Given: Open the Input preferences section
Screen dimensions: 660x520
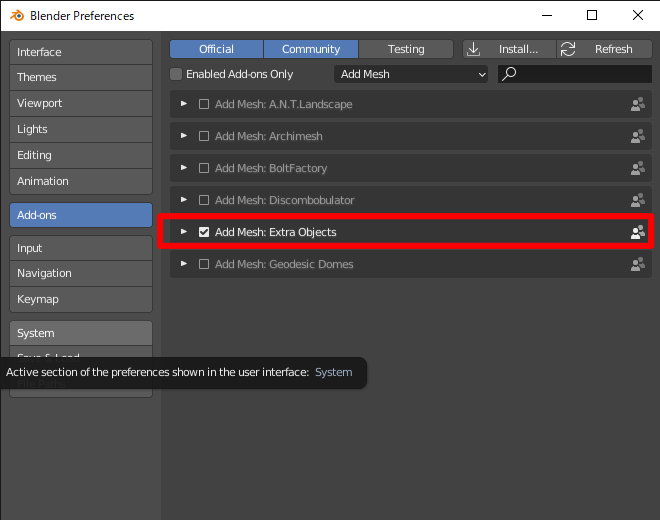Looking at the screenshot, I should [81, 248].
